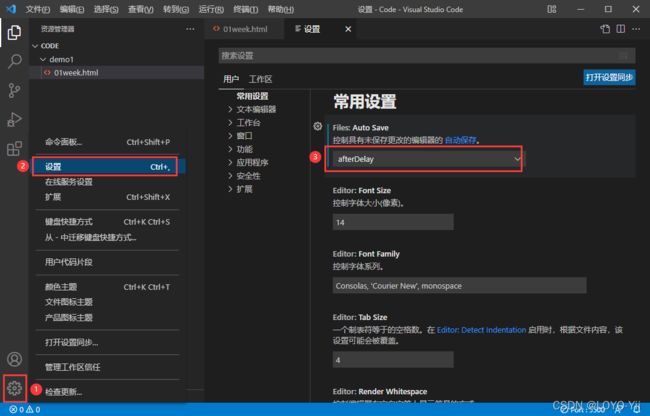Open the 运行 menu
The width and height of the screenshot is (650, 416).
click(211, 9)
